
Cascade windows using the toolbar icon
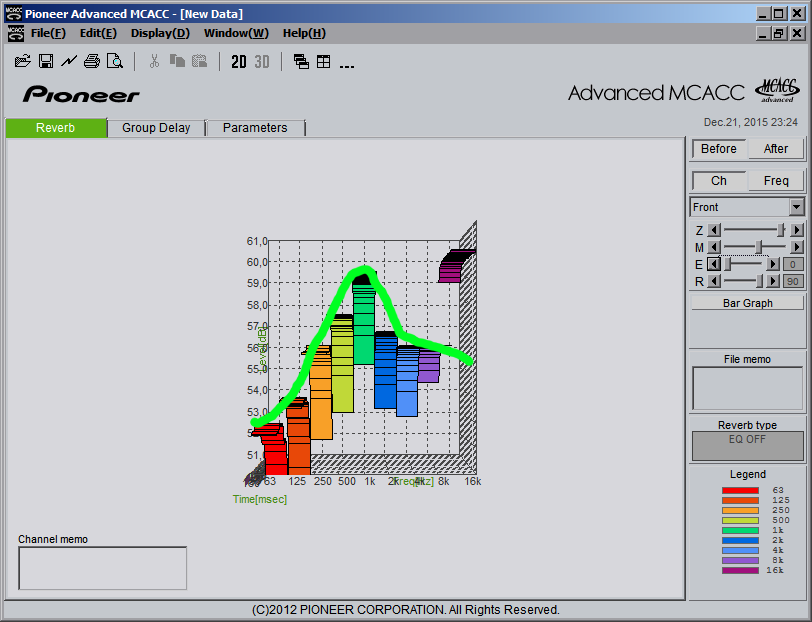tap(301, 62)
